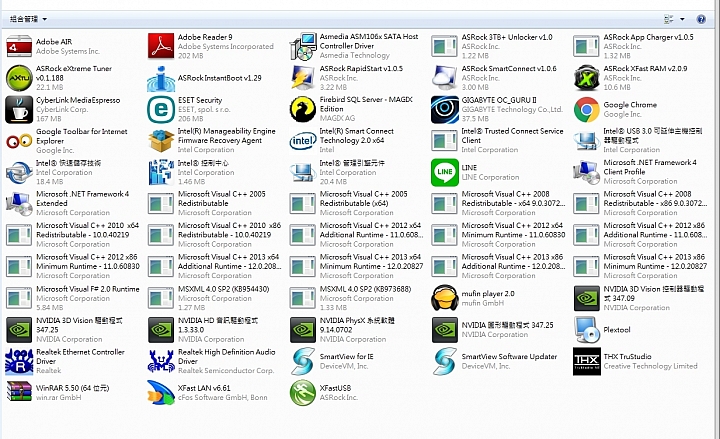Expand the view options dropdown arrow
The image size is (720, 439).
coord(682,19)
